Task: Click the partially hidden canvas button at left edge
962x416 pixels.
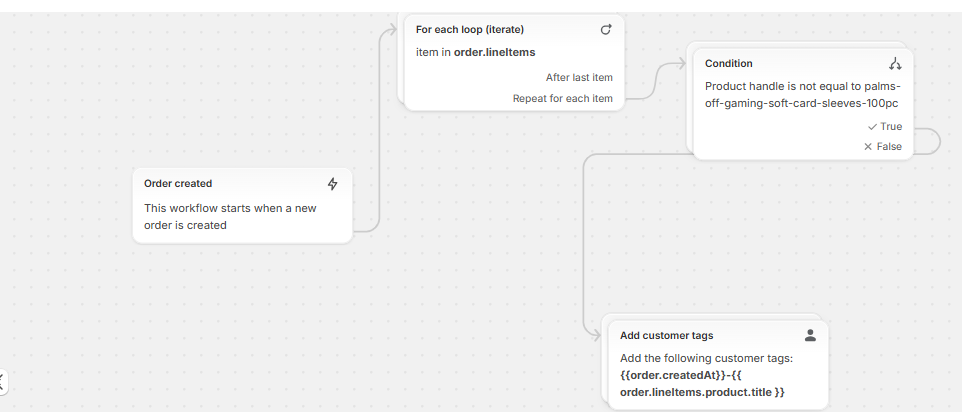Action: click(3, 380)
